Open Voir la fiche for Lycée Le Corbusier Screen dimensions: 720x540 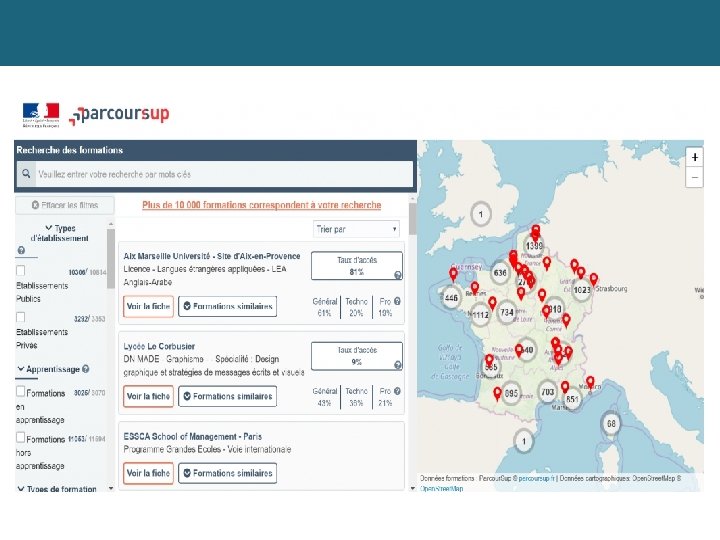click(x=148, y=396)
